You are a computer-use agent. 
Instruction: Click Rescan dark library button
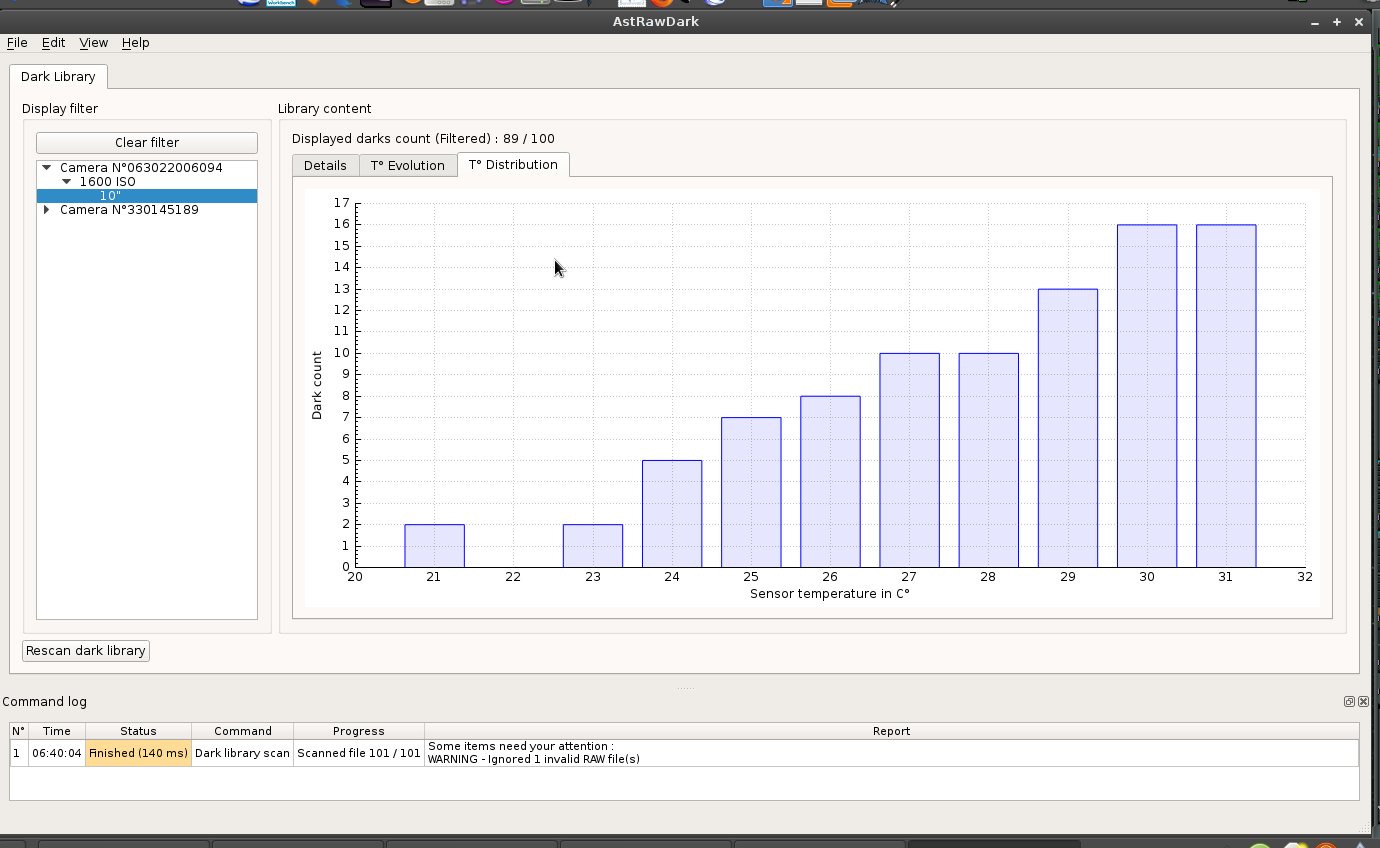[x=86, y=651]
